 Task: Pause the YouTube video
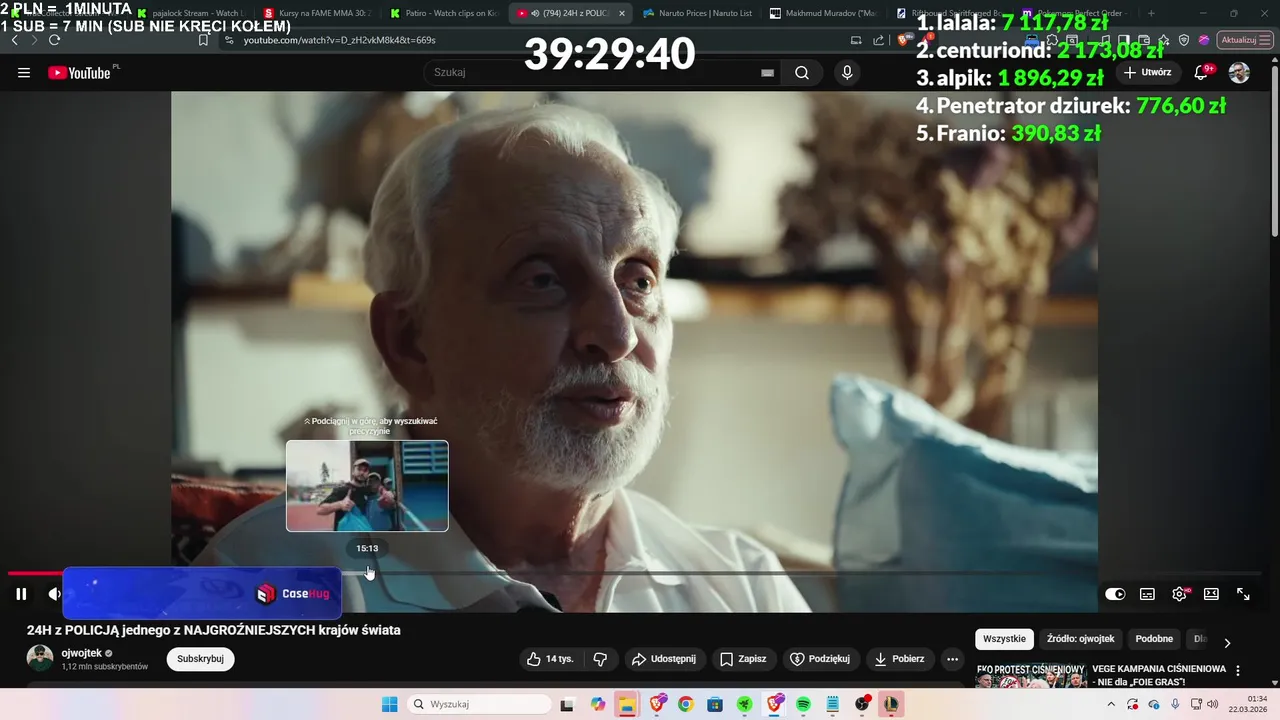[x=21, y=594]
